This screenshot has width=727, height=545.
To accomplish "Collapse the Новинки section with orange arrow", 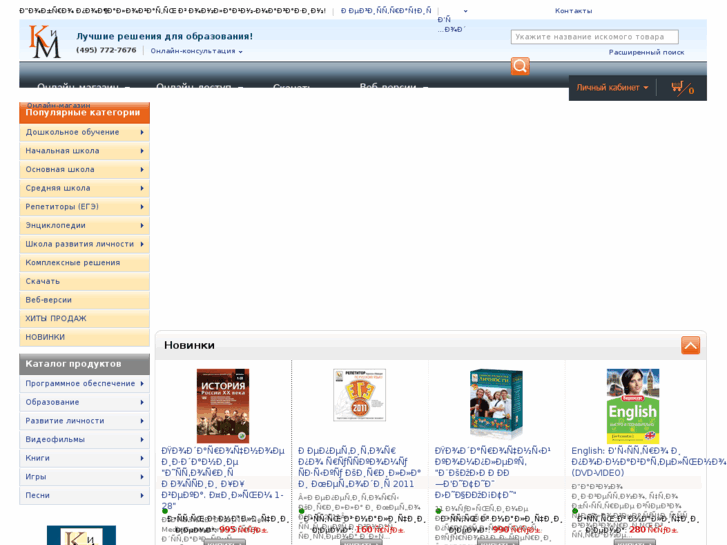I will [690, 345].
